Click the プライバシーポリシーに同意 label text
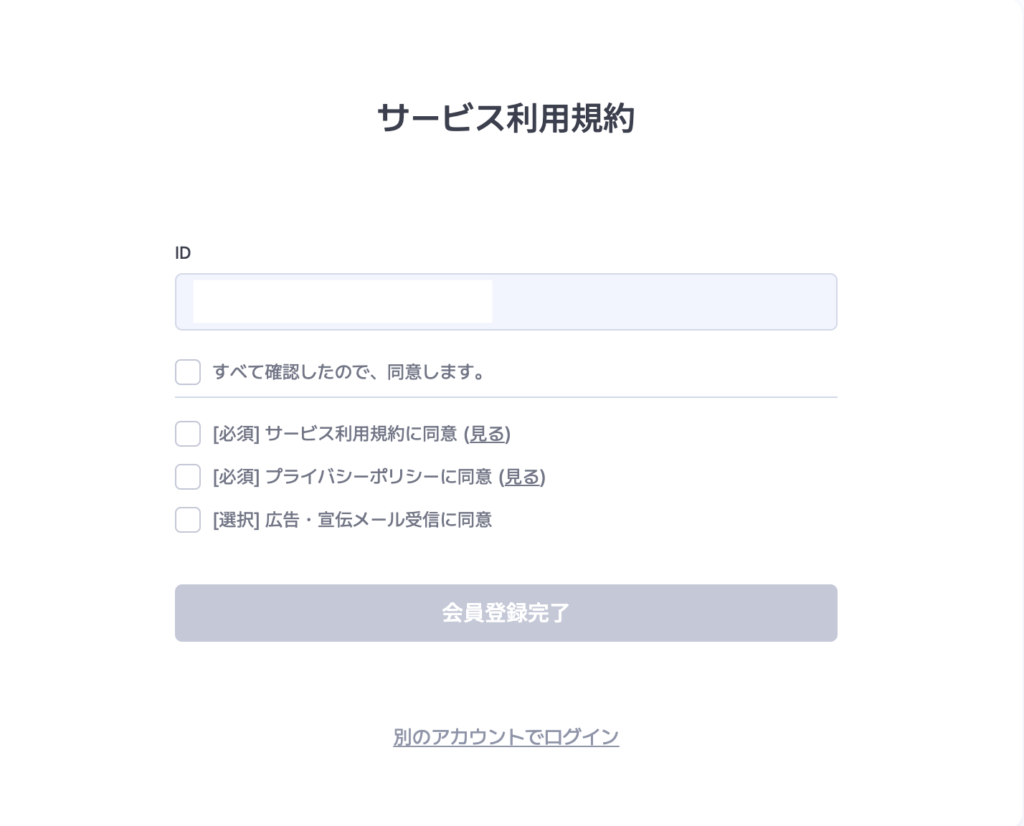1024x826 pixels. coord(378,477)
